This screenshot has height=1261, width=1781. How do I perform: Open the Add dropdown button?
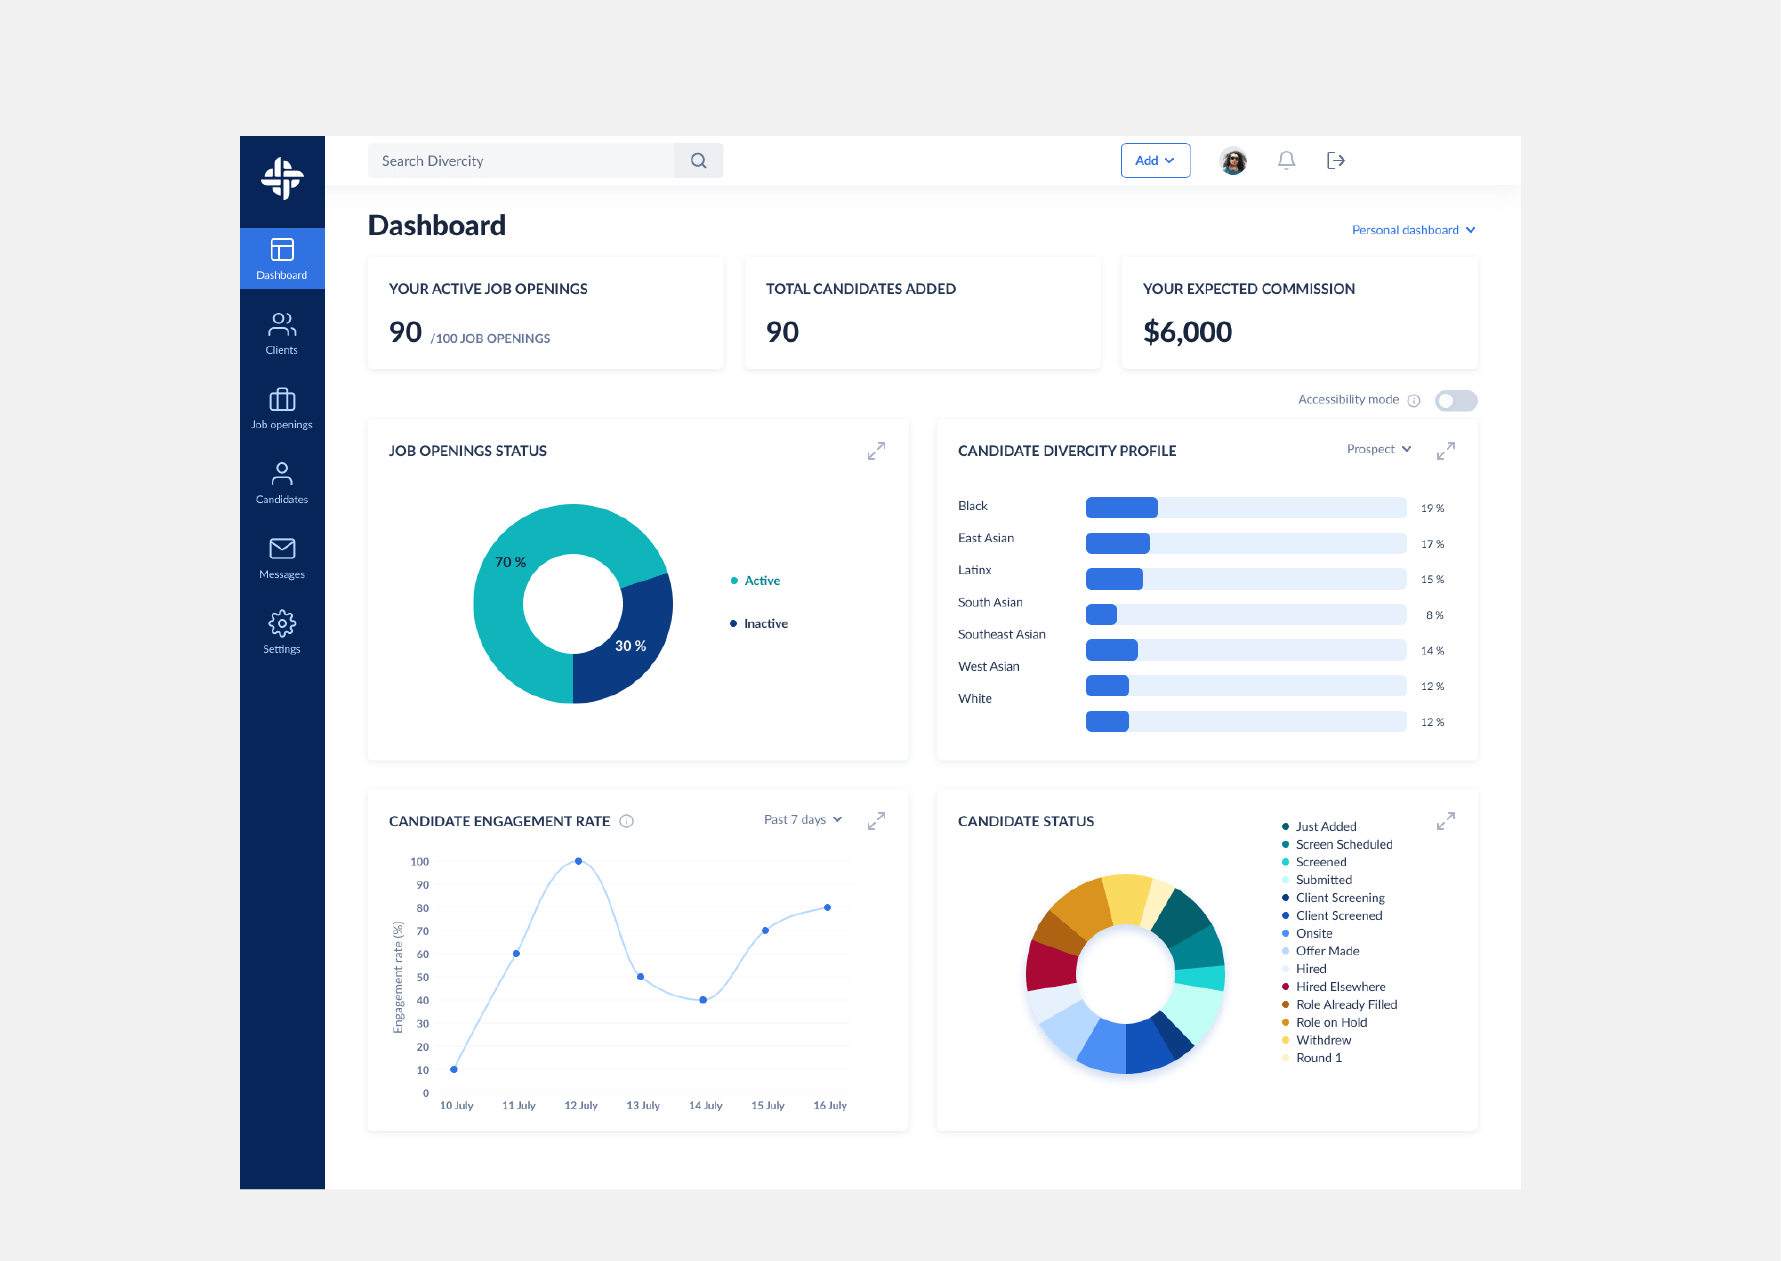1155,161
